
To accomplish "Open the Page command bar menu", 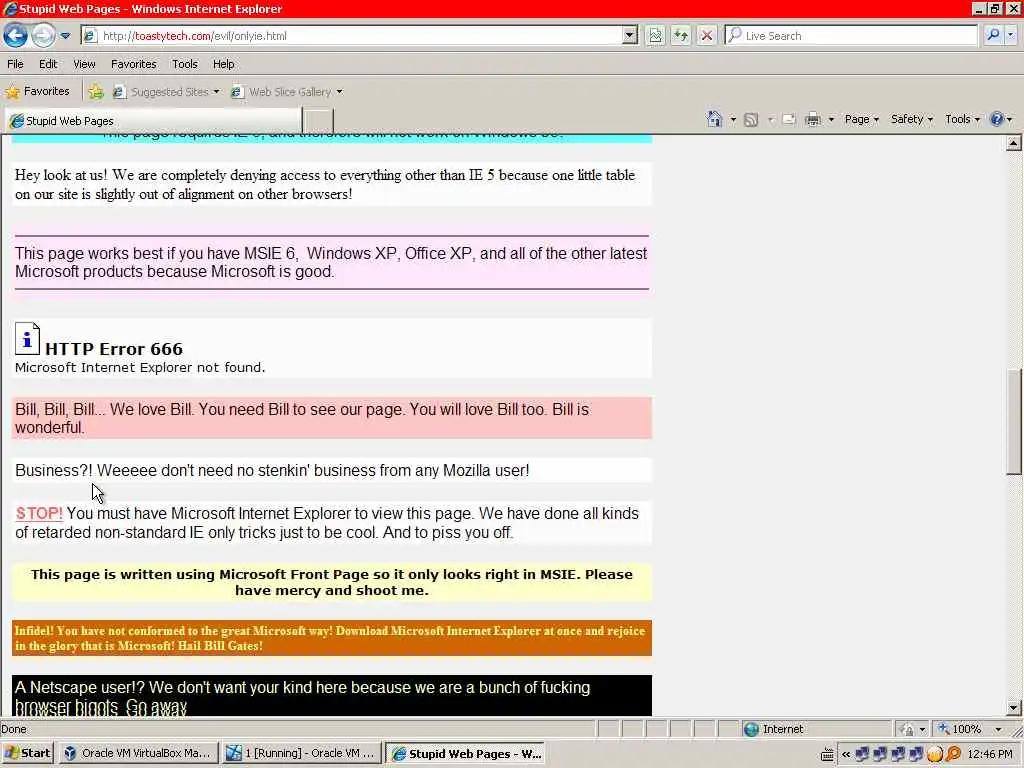I will [x=861, y=120].
